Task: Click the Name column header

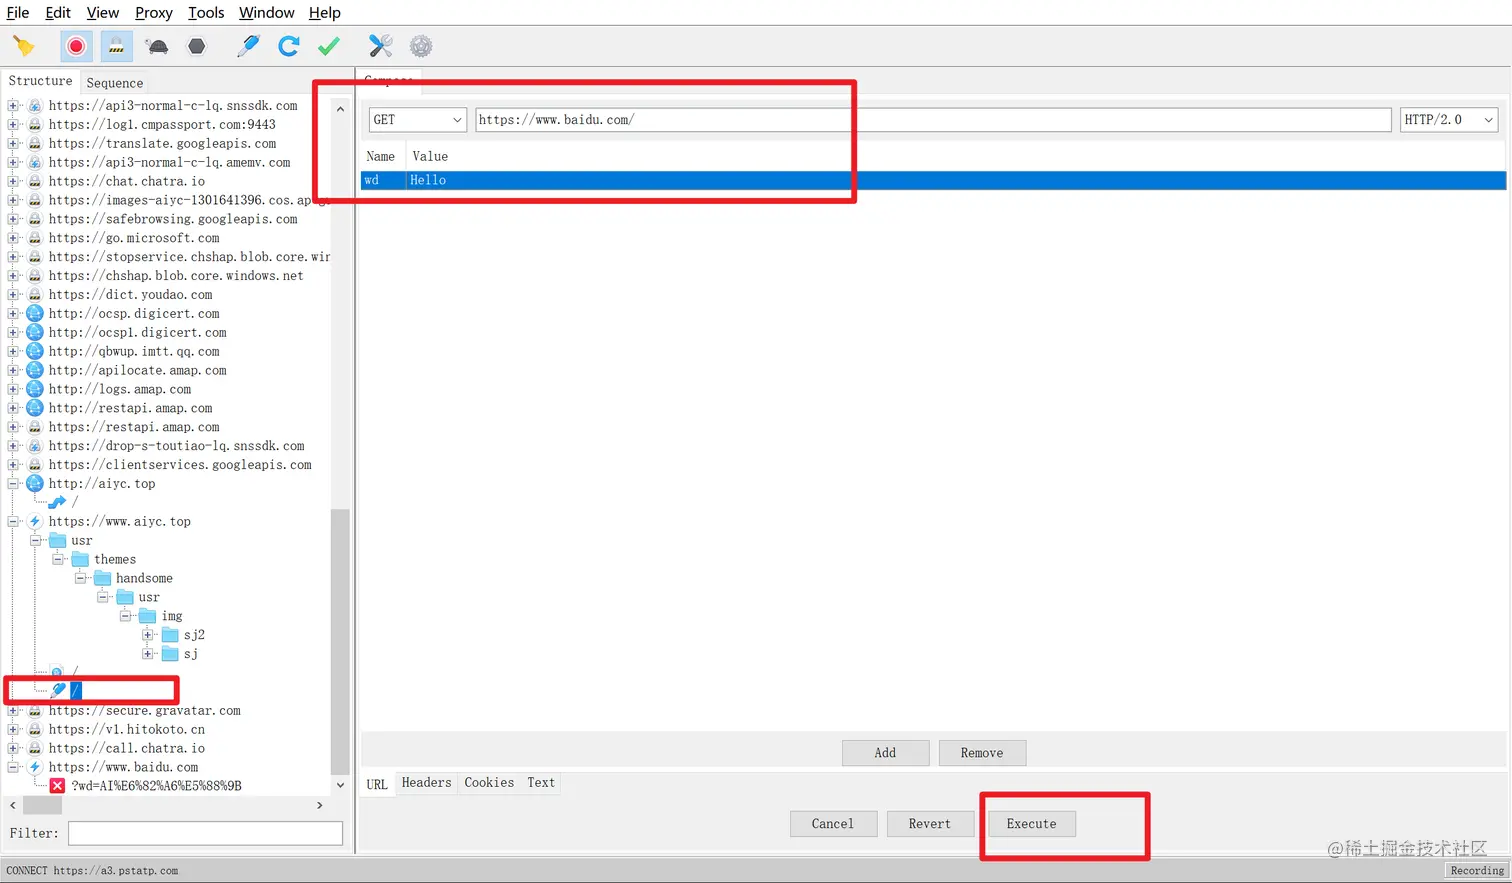Action: click(x=381, y=156)
